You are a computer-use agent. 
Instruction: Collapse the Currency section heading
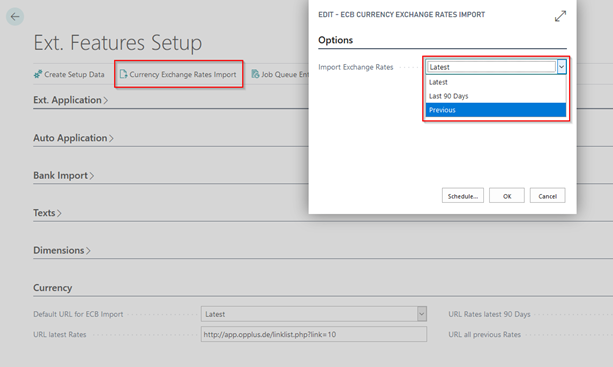tap(52, 288)
